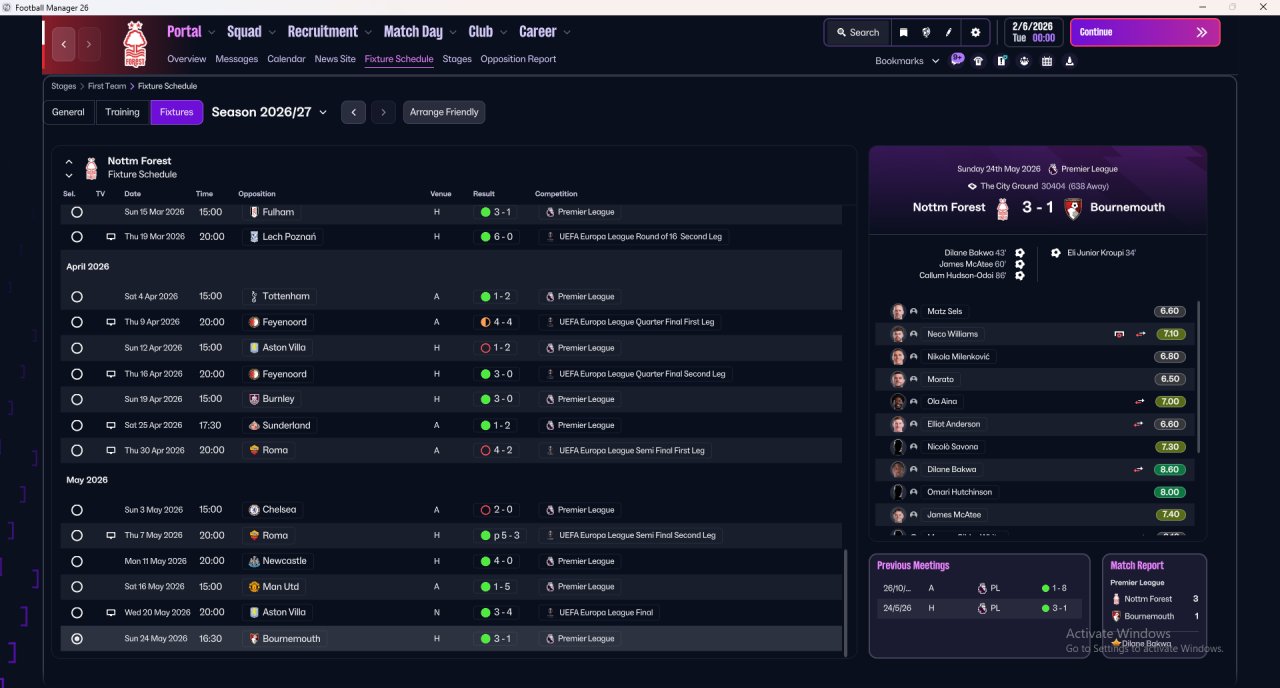Open the settings gear icon
Screen dimensions: 1280x688
tap(976, 32)
